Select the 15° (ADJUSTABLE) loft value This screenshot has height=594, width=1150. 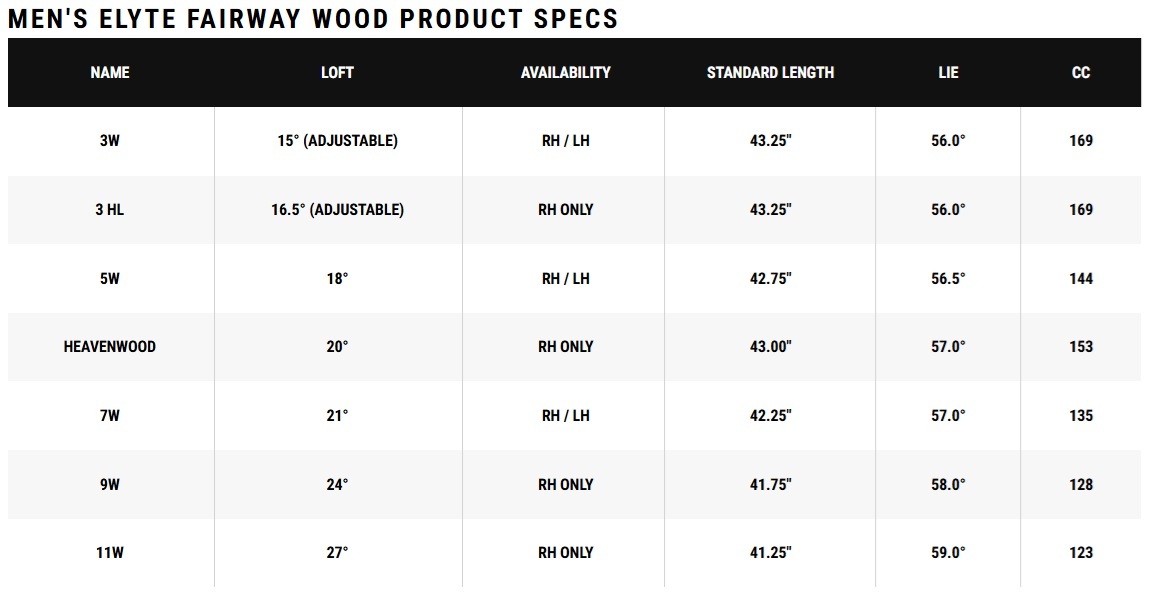pos(337,141)
